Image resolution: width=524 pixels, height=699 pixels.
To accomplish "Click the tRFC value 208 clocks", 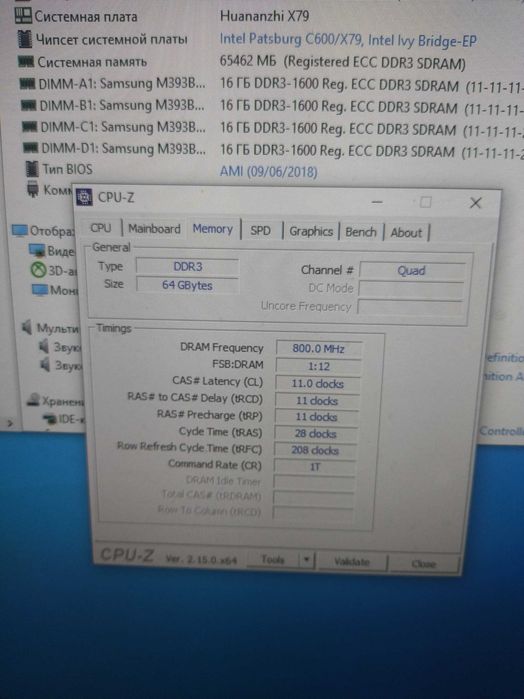I will [x=315, y=450].
